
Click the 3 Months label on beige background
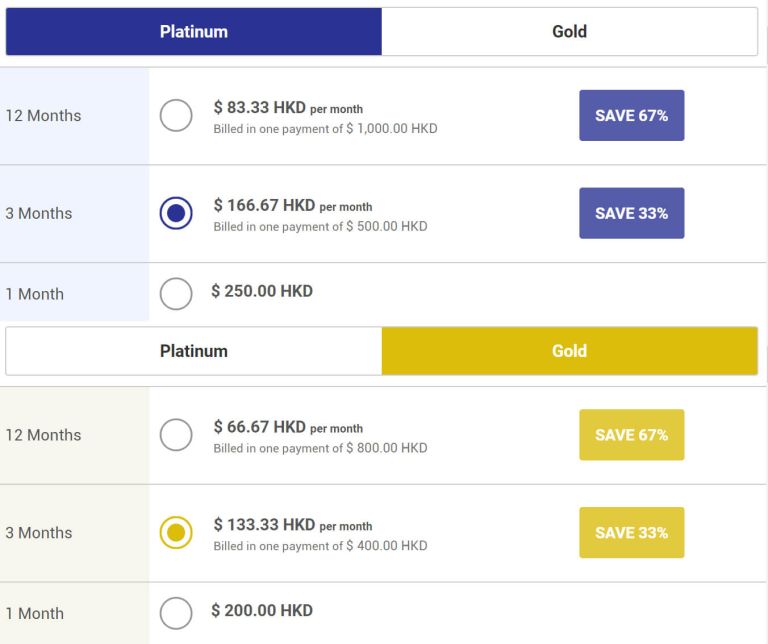[x=39, y=533]
